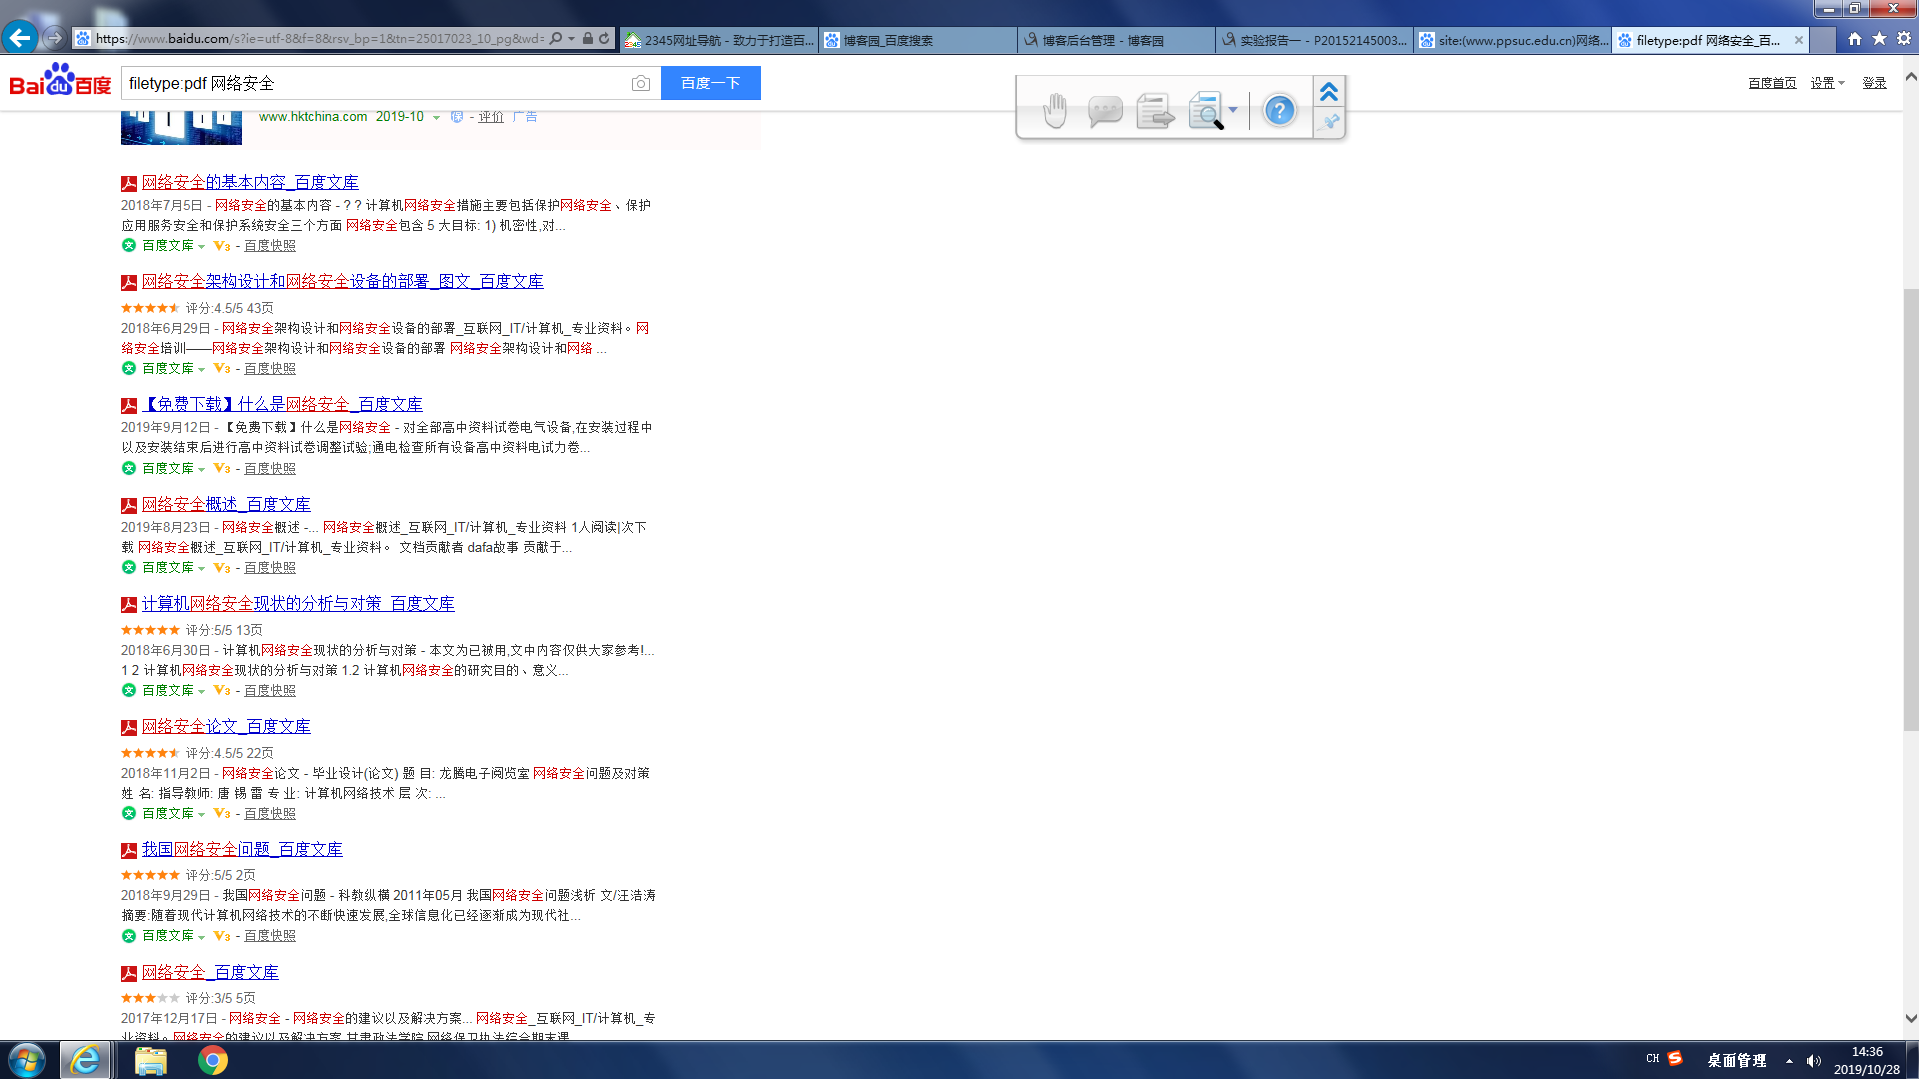This screenshot has width=1919, height=1079.
Task: Expand the address bar URL dropdown
Action: point(571,39)
